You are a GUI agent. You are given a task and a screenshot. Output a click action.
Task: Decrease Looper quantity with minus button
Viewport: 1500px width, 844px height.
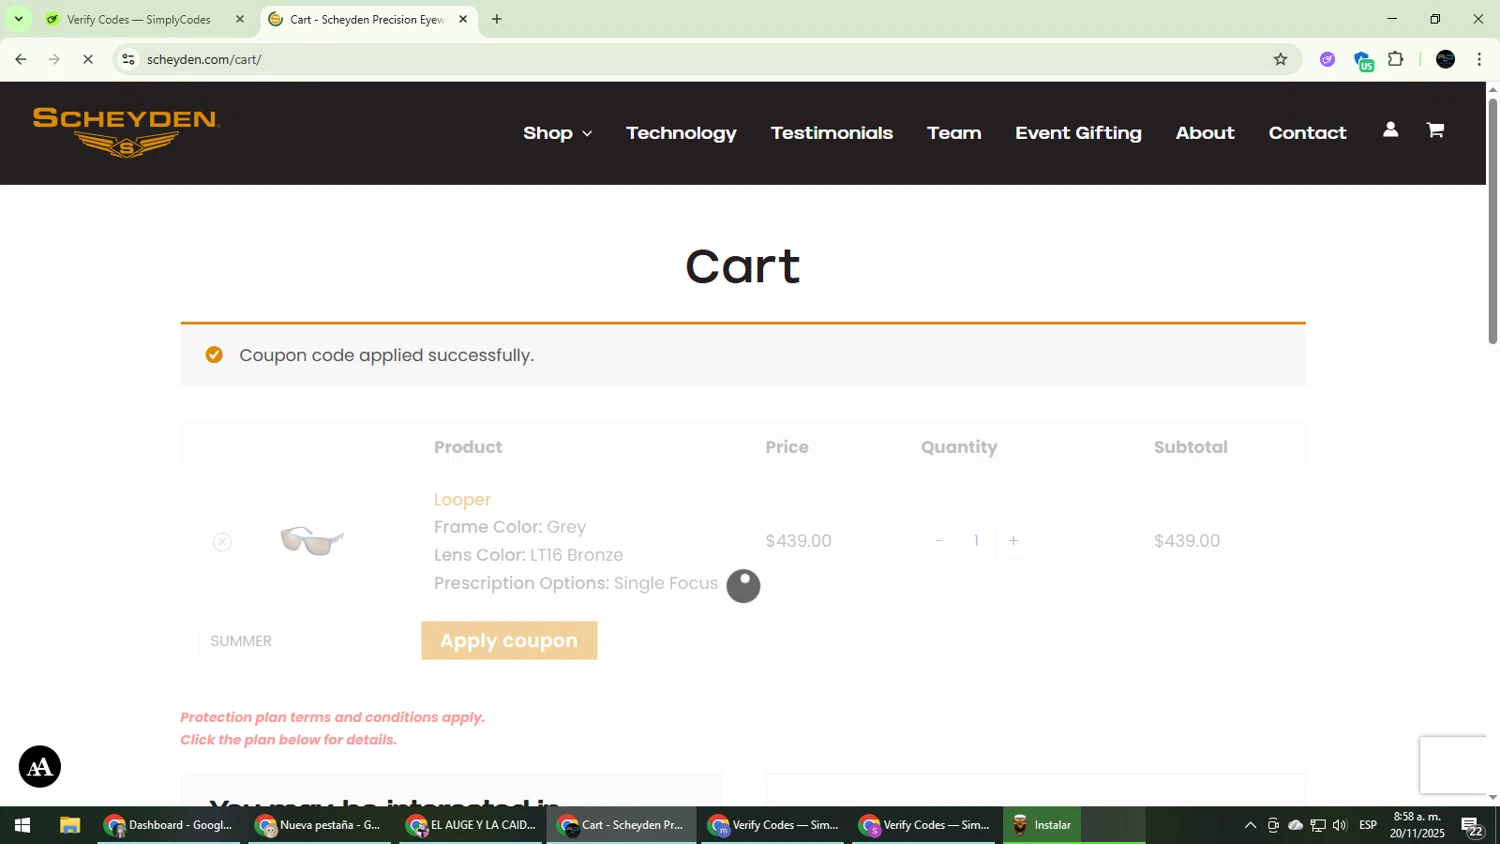[938, 541]
